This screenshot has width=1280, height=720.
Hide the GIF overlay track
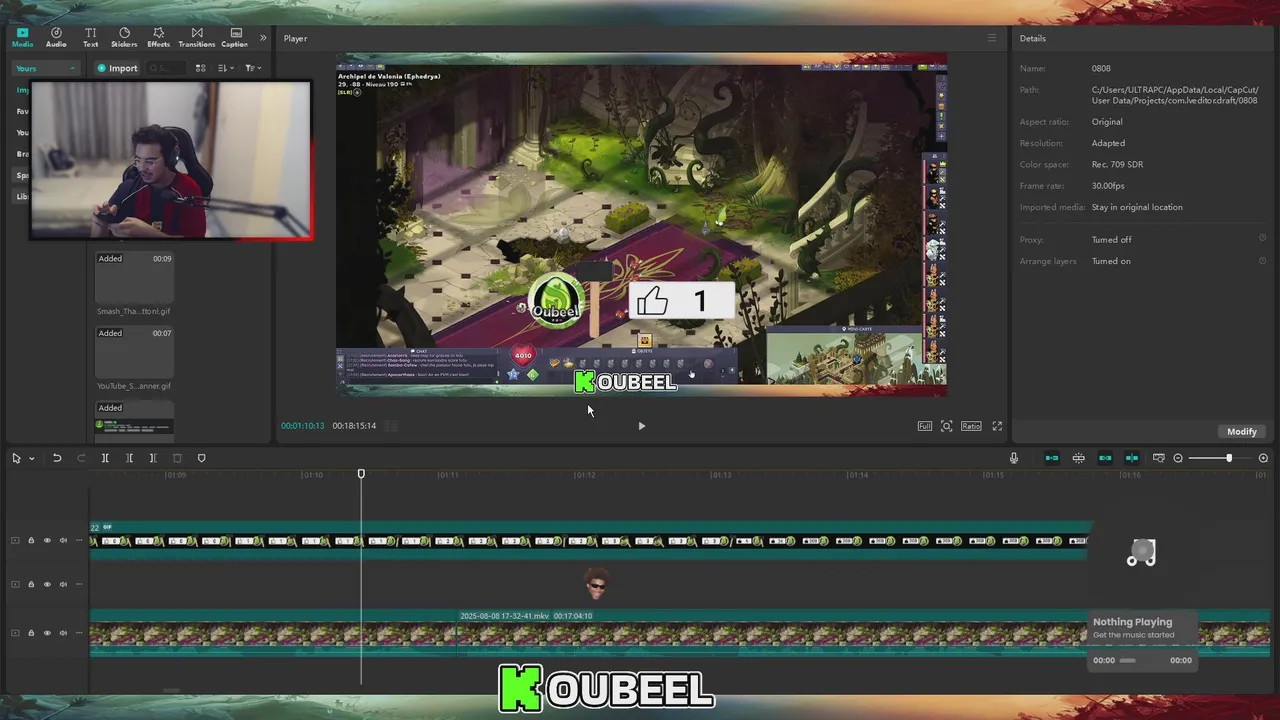tap(47, 541)
